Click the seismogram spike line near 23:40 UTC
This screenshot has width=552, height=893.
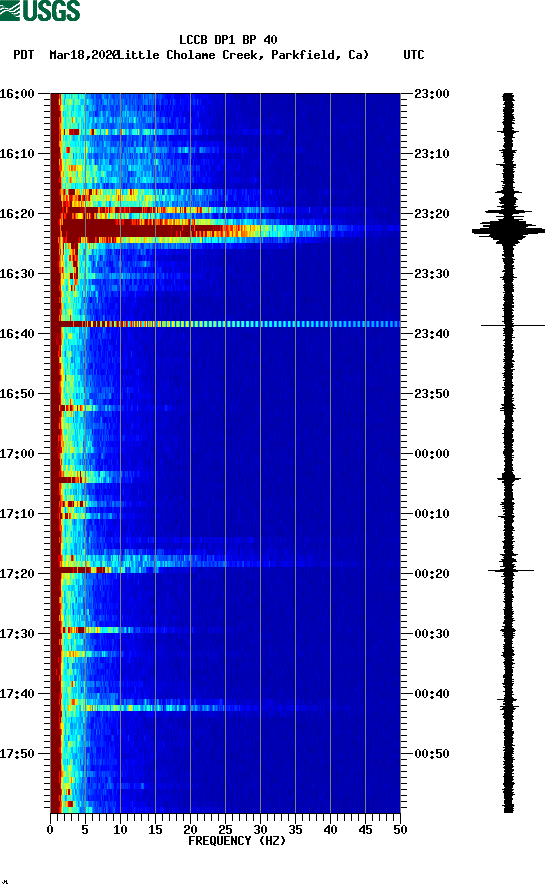pos(513,325)
